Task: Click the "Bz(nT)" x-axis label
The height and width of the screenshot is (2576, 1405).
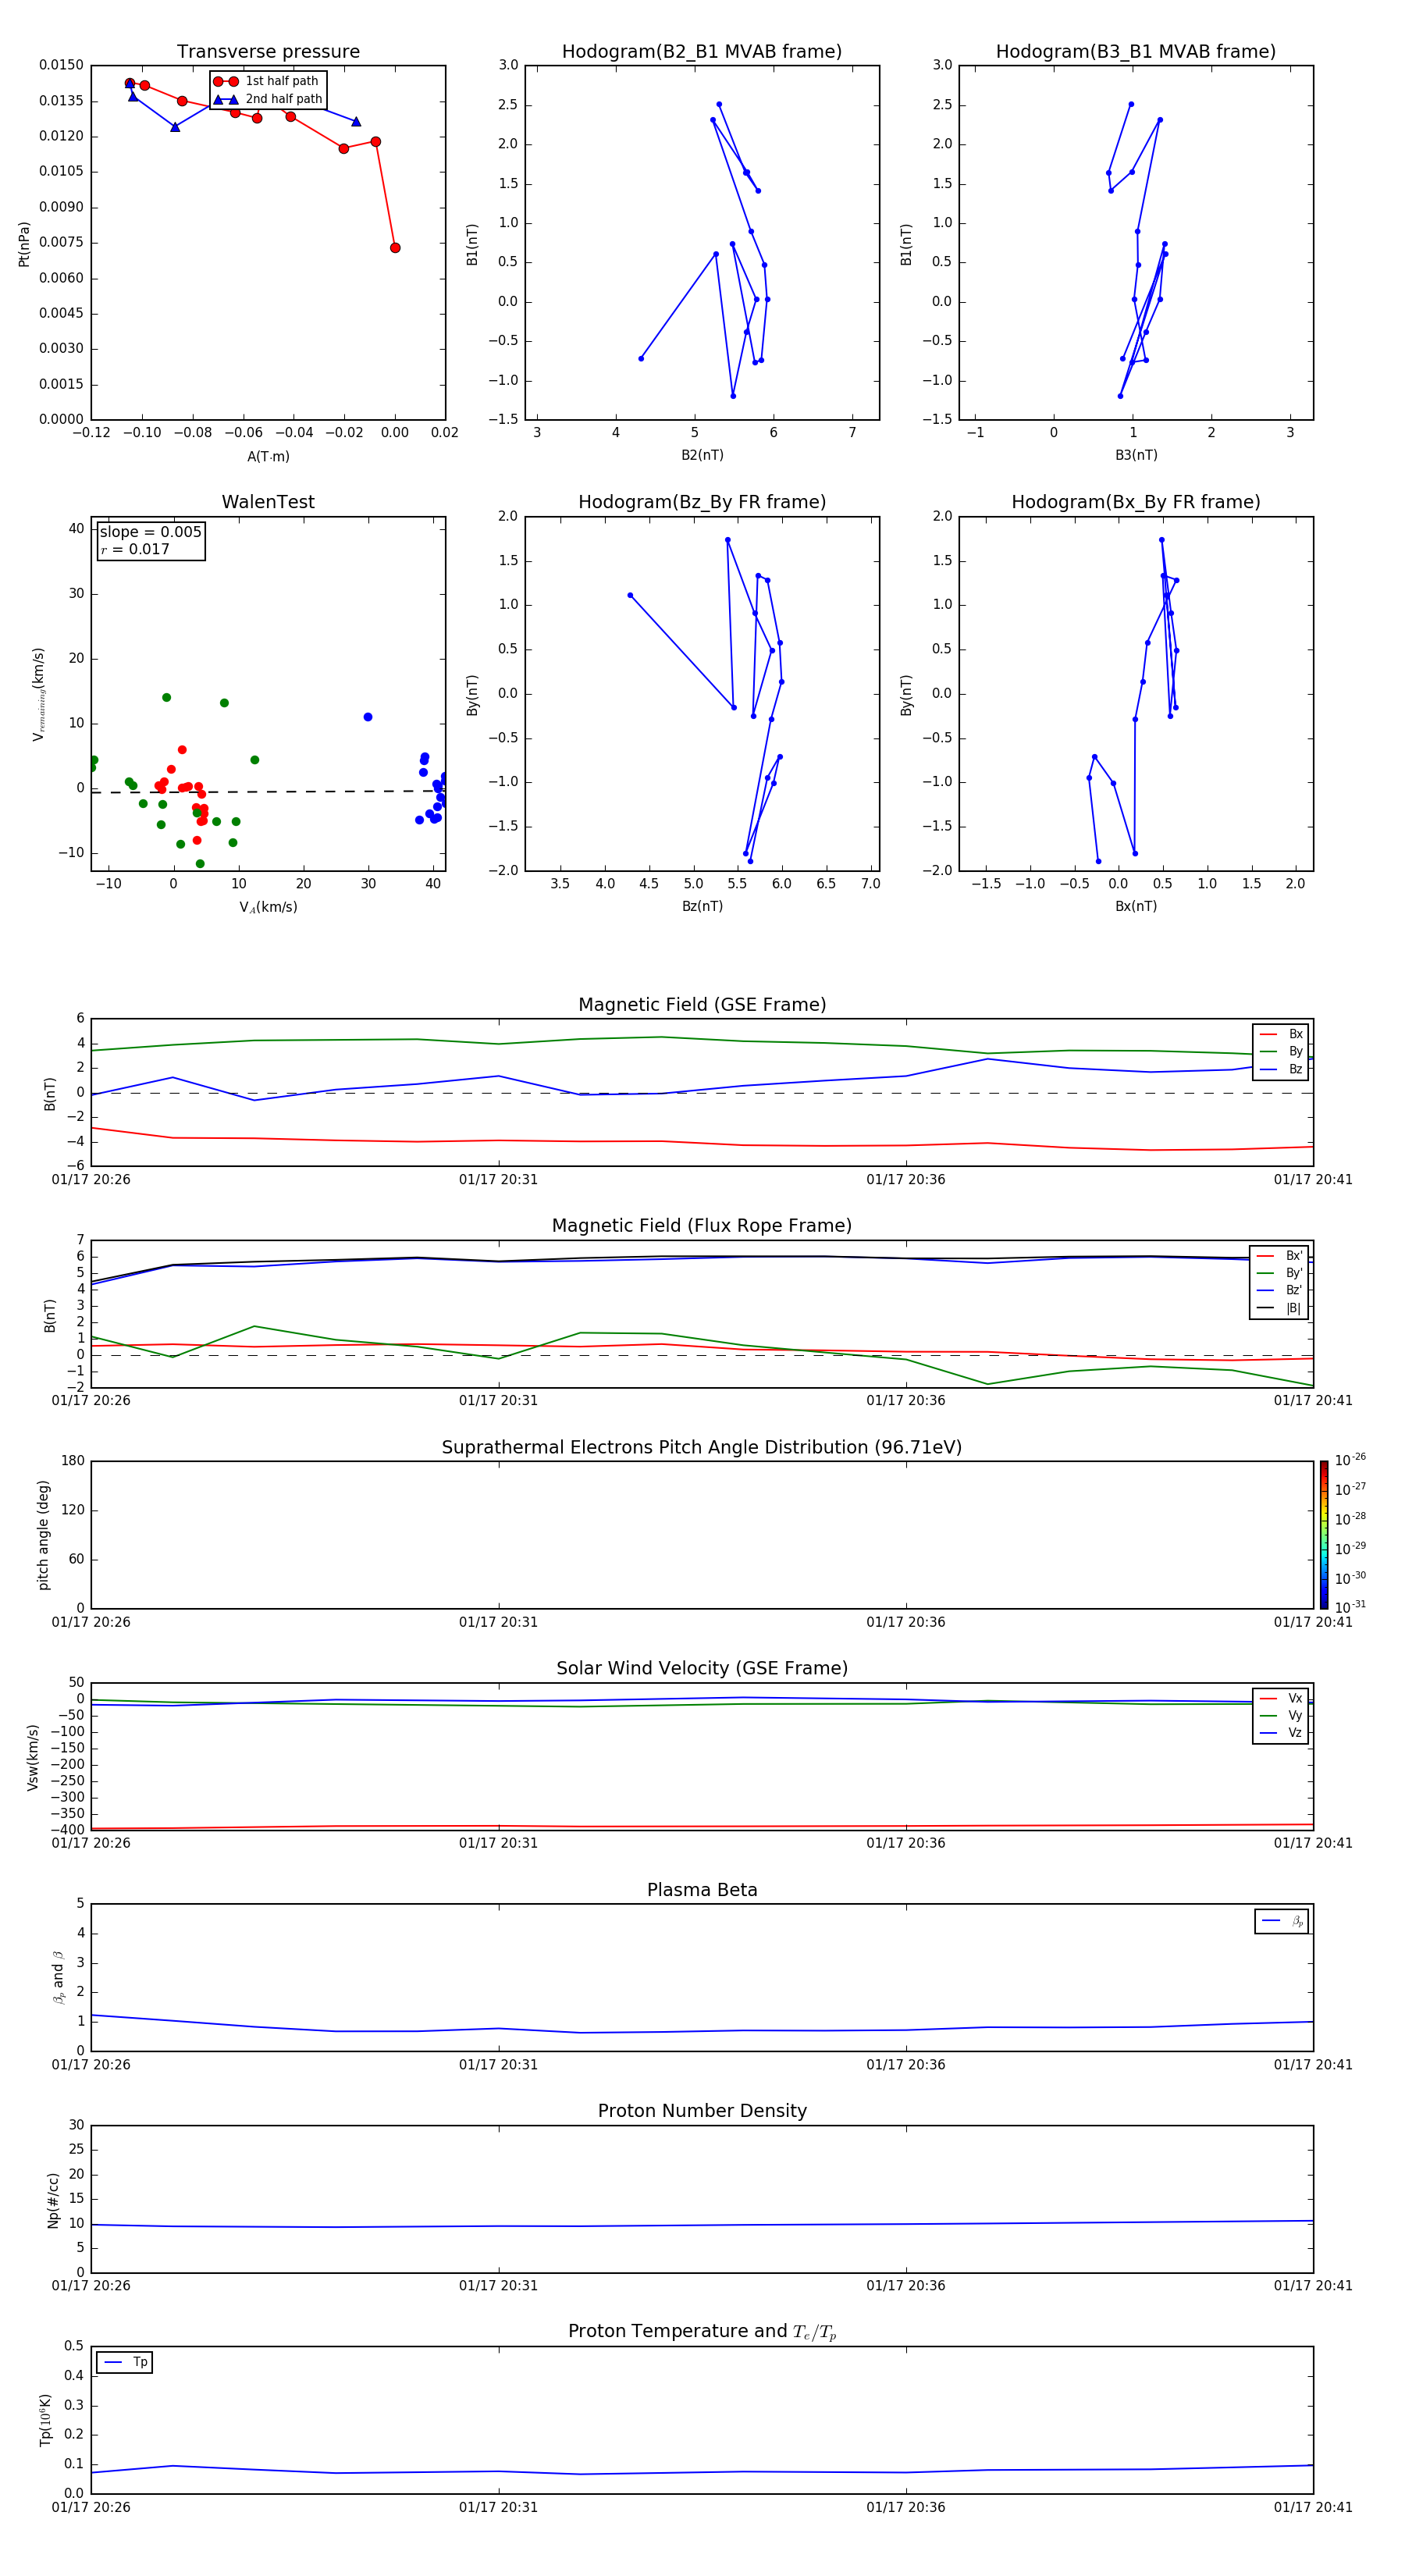Action: pyautogui.click(x=702, y=906)
